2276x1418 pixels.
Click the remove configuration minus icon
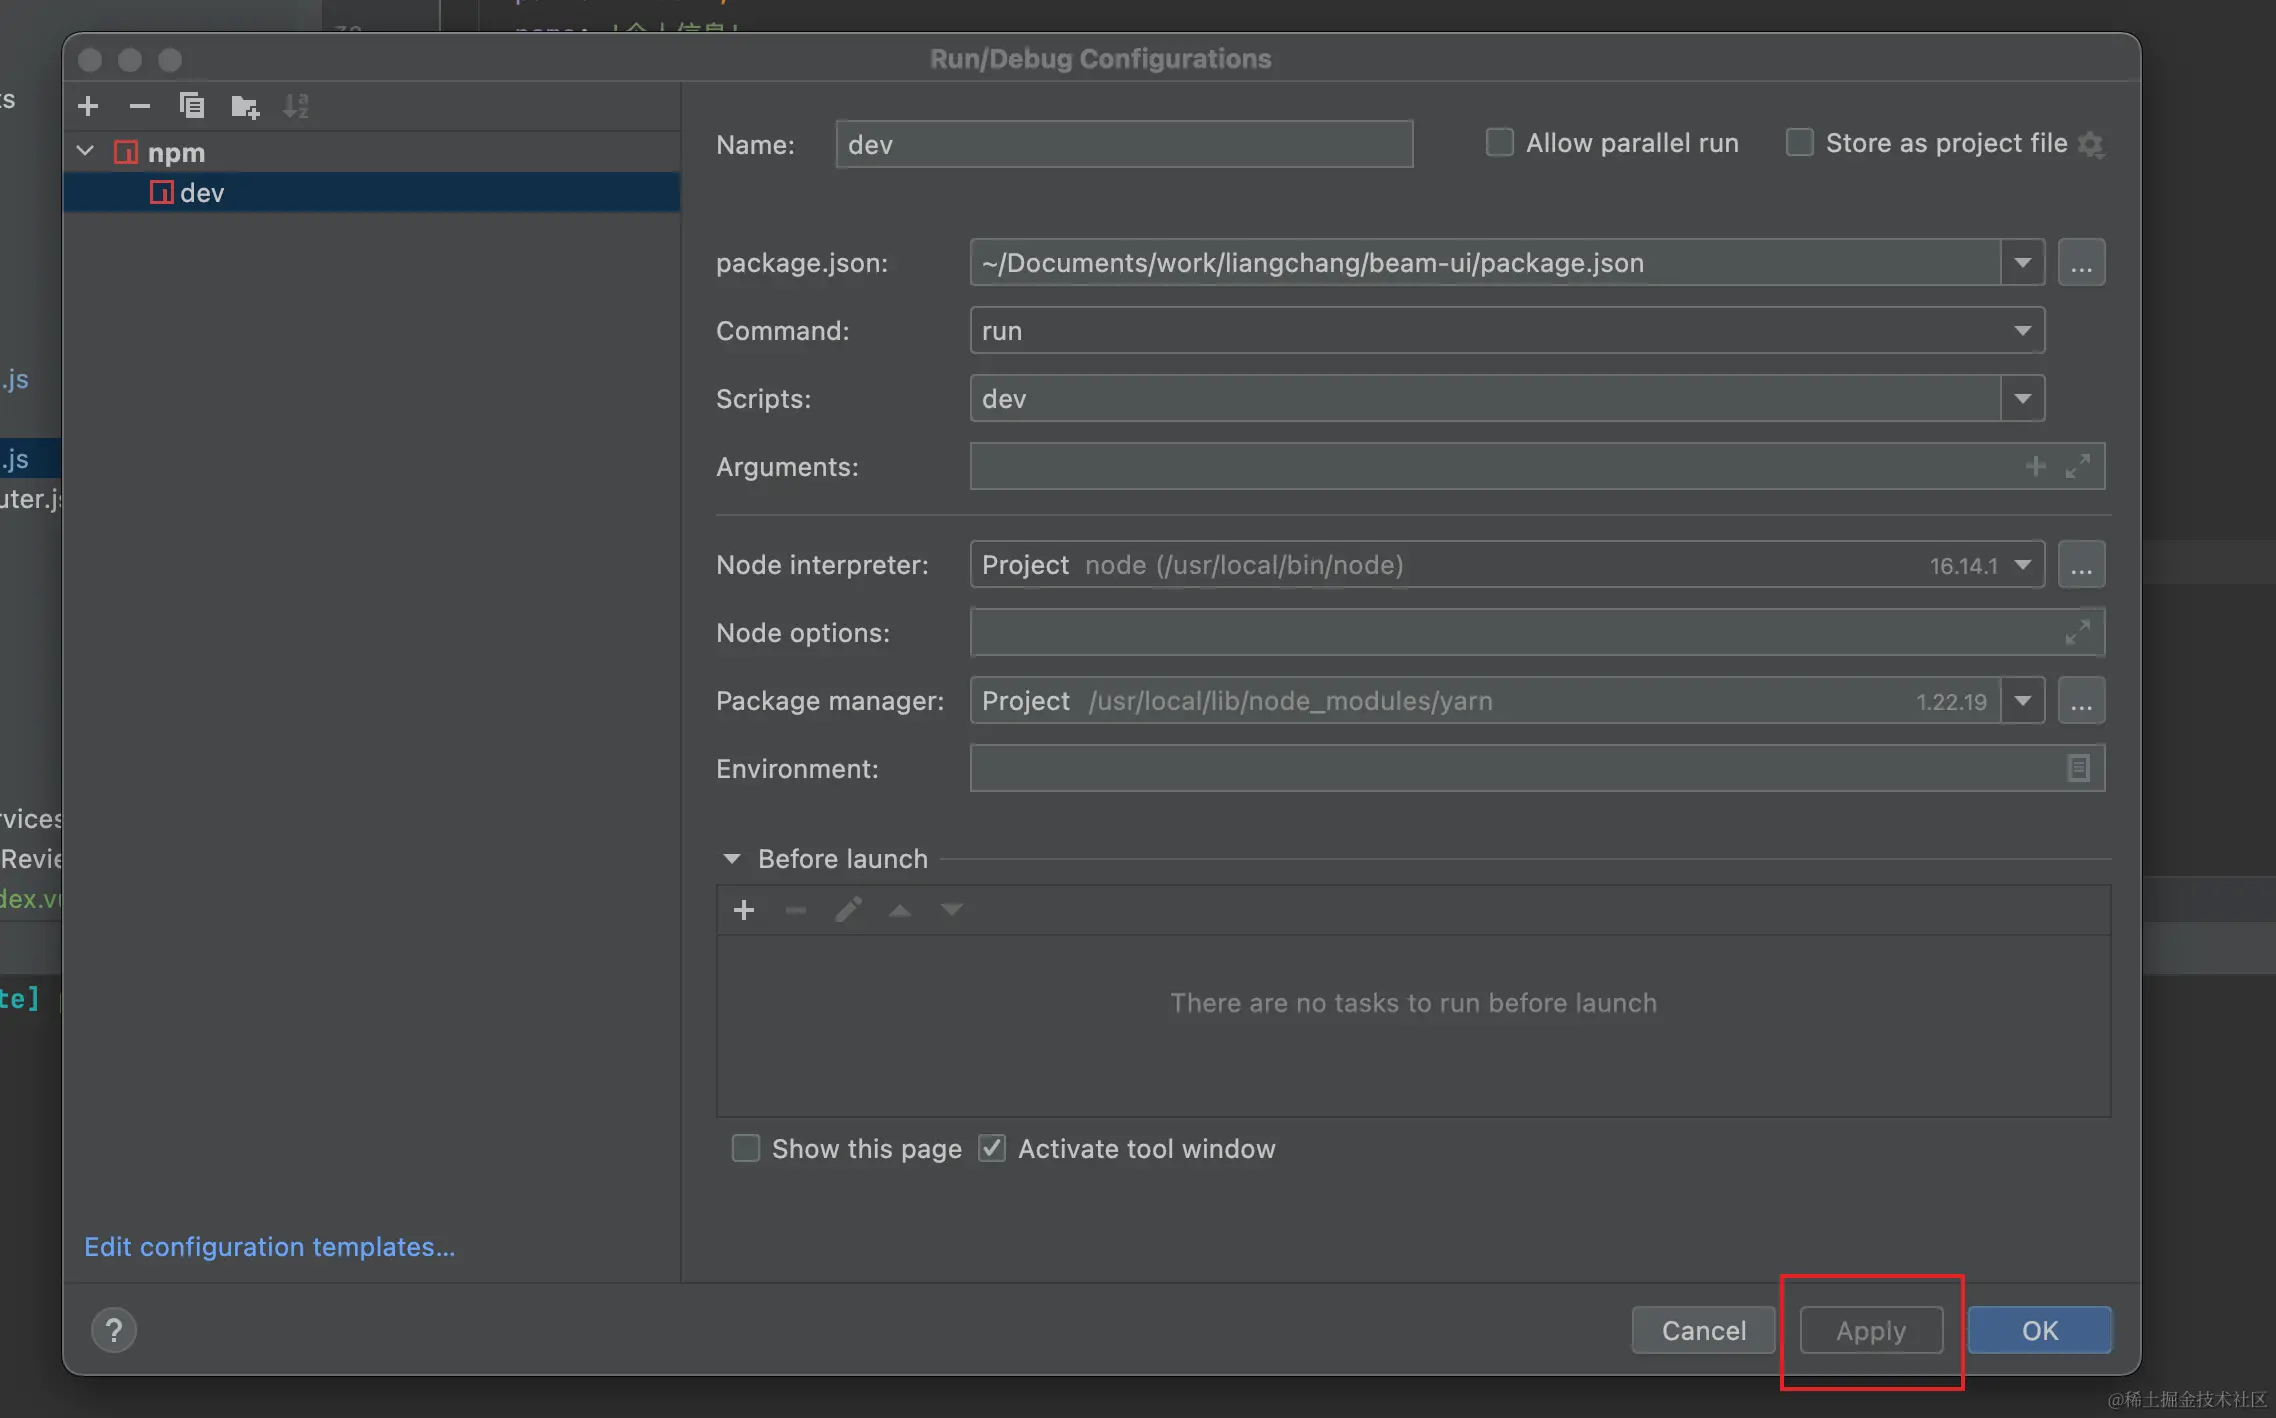click(140, 106)
